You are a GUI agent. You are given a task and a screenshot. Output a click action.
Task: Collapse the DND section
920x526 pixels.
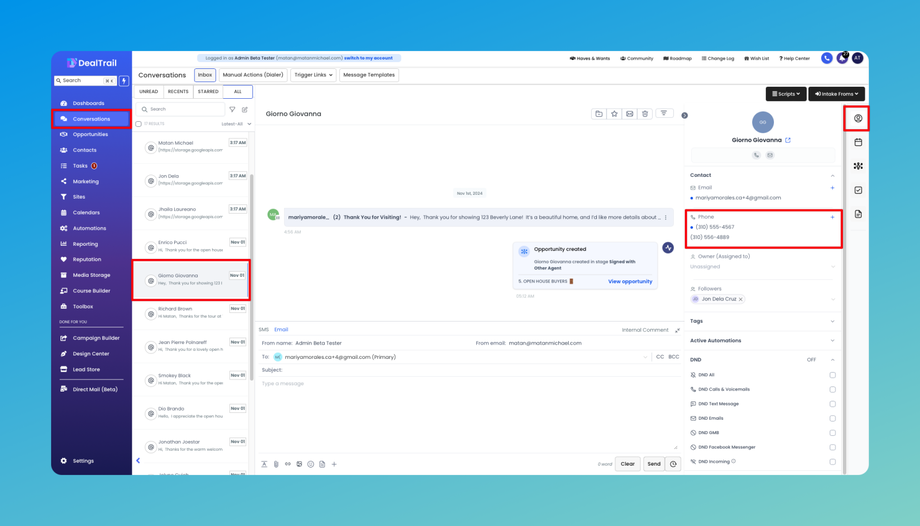[x=832, y=360]
